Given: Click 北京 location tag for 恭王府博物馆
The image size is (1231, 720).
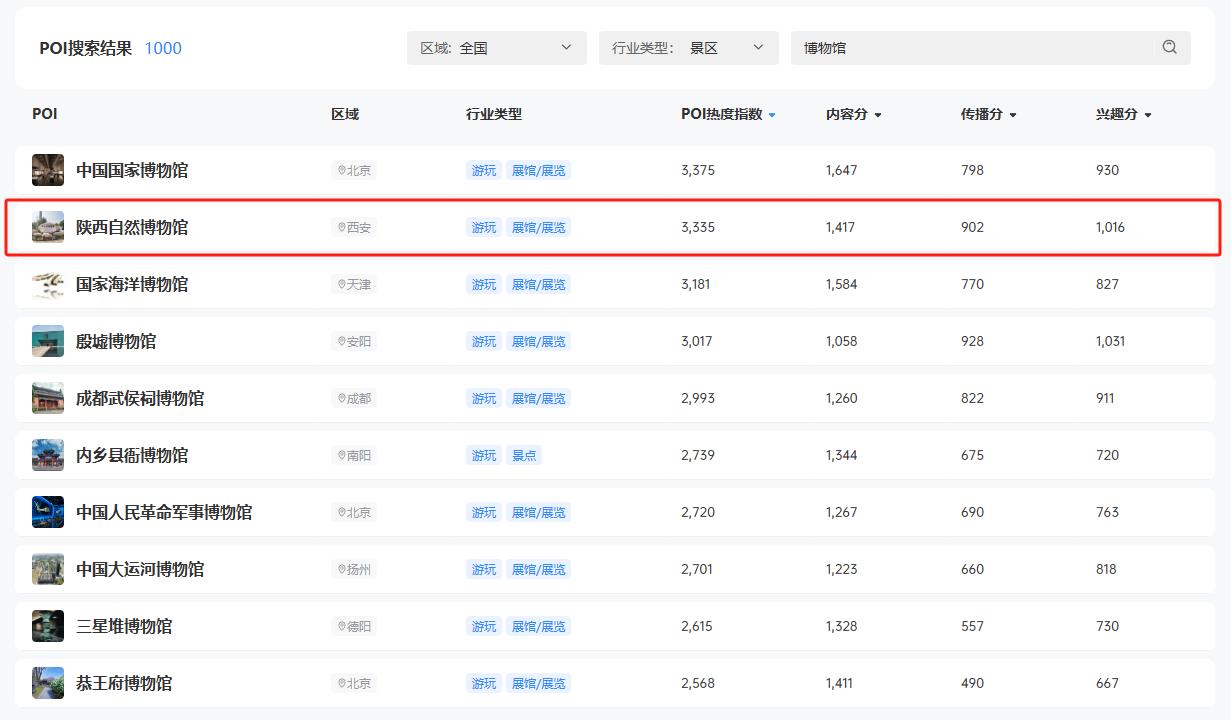Looking at the screenshot, I should (x=354, y=683).
